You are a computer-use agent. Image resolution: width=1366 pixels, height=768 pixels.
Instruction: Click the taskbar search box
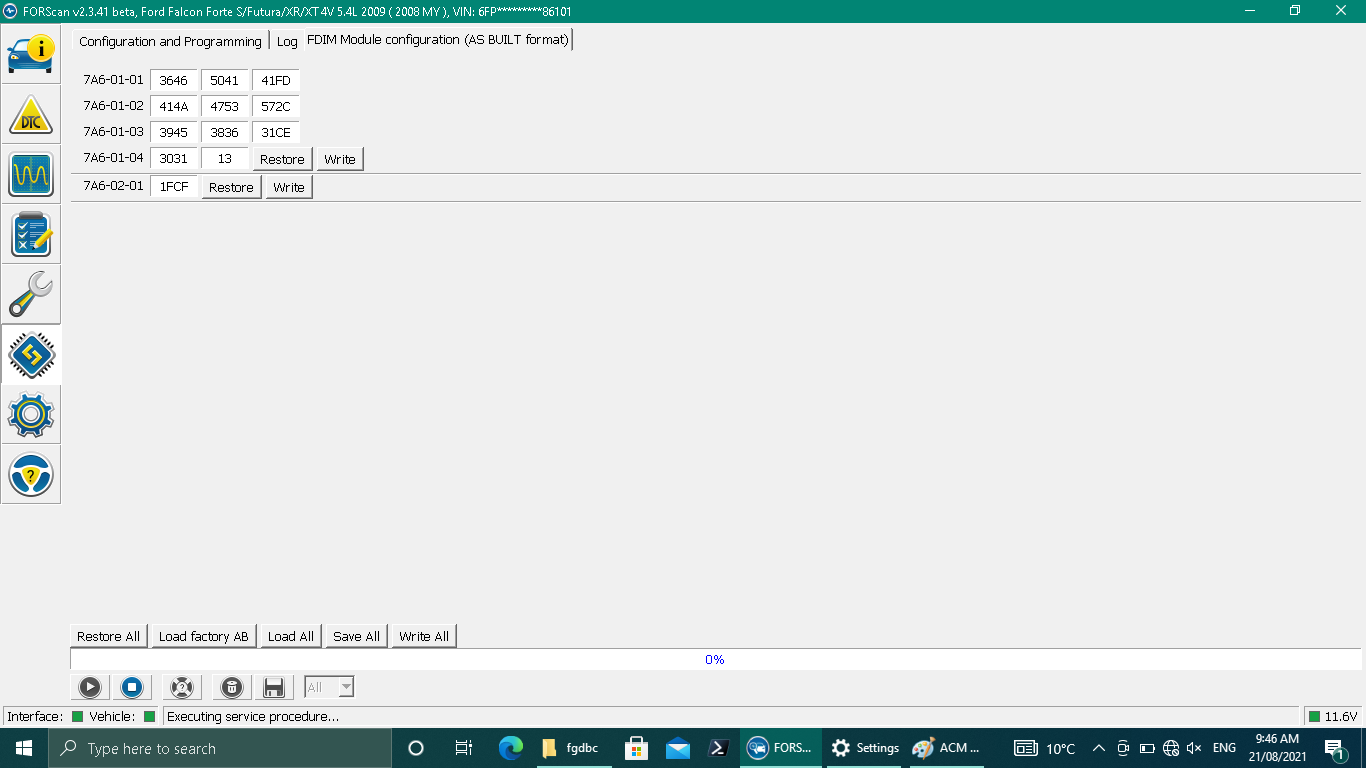pyautogui.click(x=220, y=748)
